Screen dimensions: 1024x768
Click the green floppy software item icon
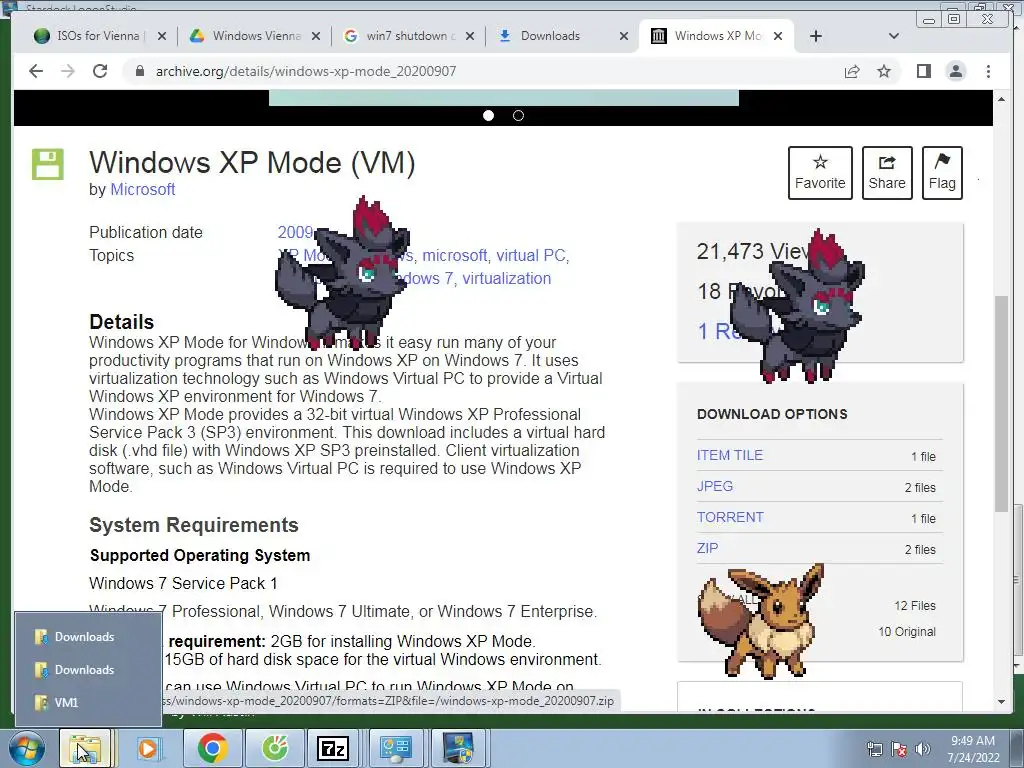click(48, 164)
